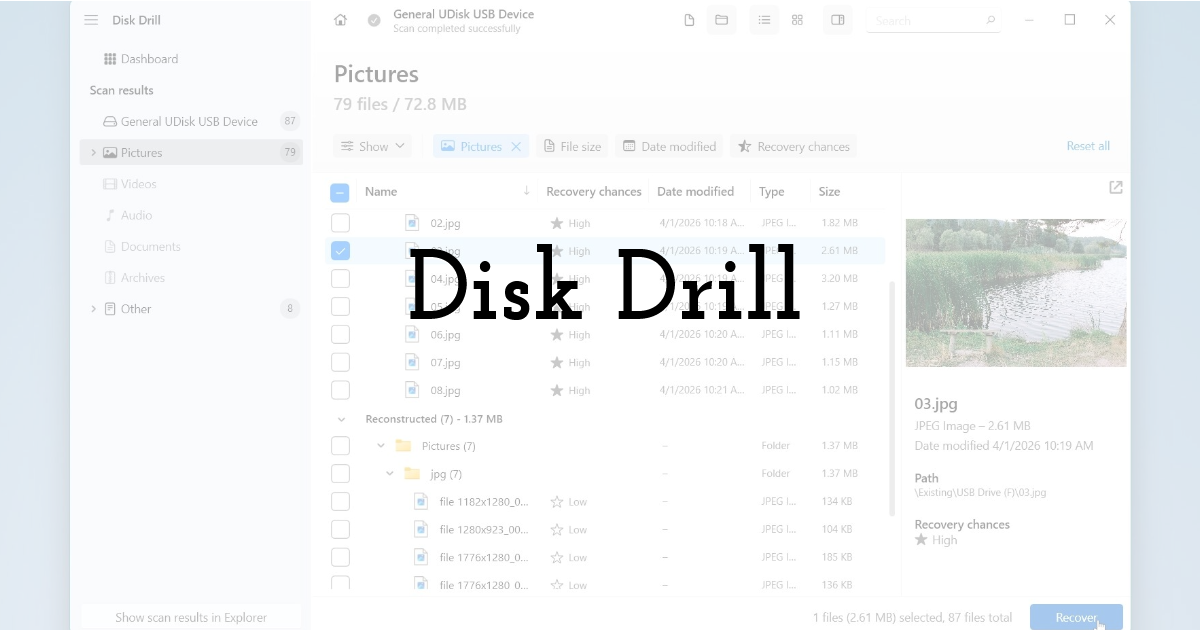Open folder view of found files

pos(721,20)
